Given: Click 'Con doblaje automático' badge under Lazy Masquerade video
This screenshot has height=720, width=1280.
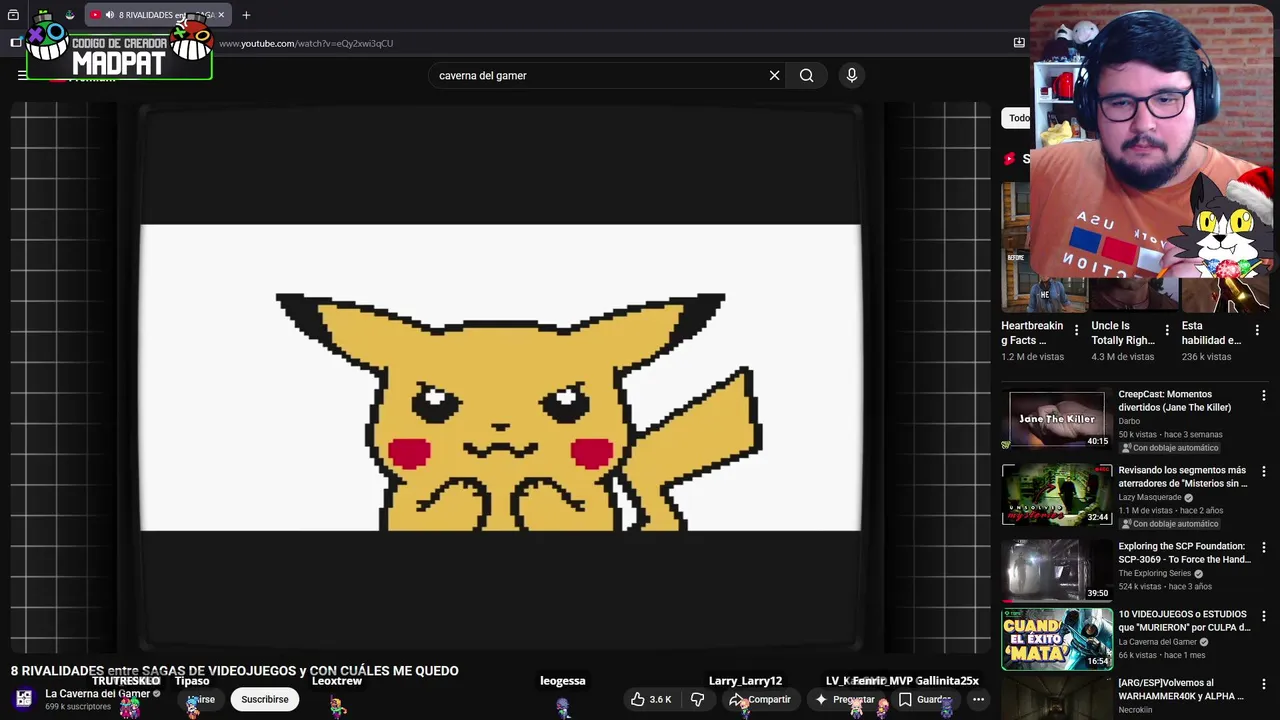Looking at the screenshot, I should [x=1169, y=524].
